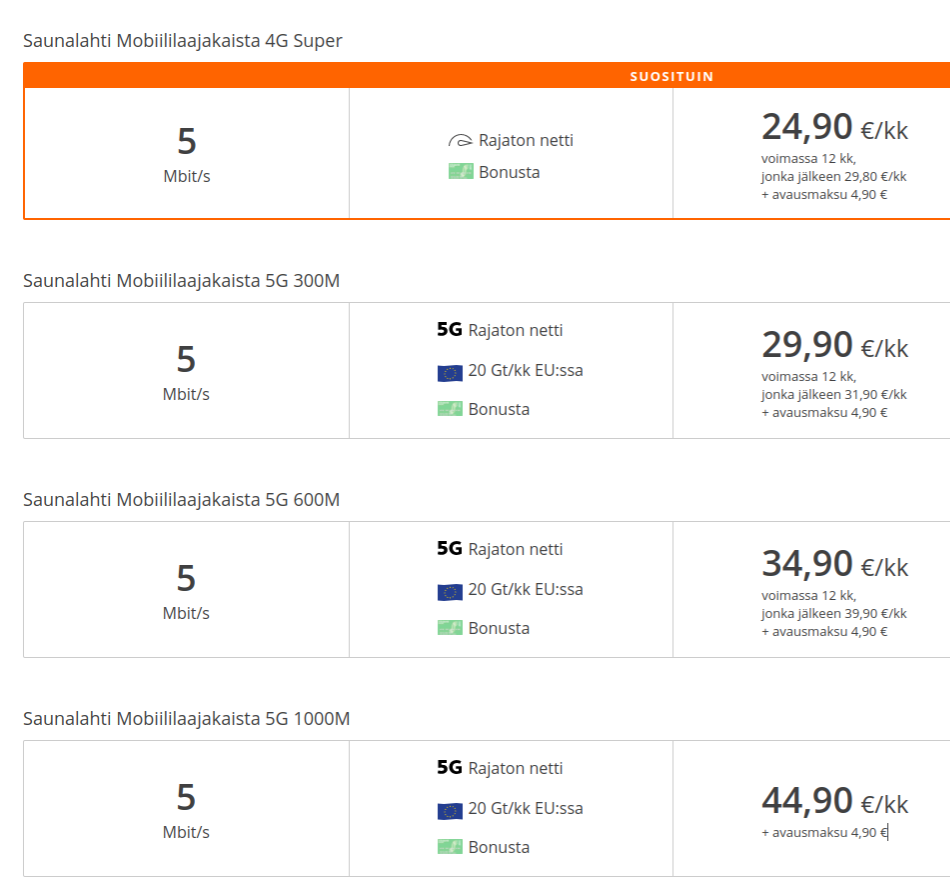
Task: Click the 5G icon in 5G 300M plan
Action: point(450,330)
